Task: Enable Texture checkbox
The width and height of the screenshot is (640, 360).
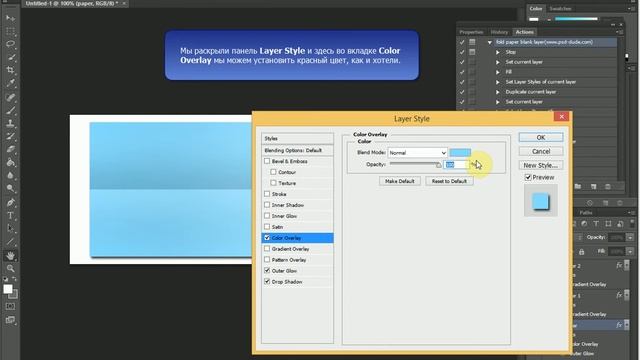Action: (x=273, y=183)
